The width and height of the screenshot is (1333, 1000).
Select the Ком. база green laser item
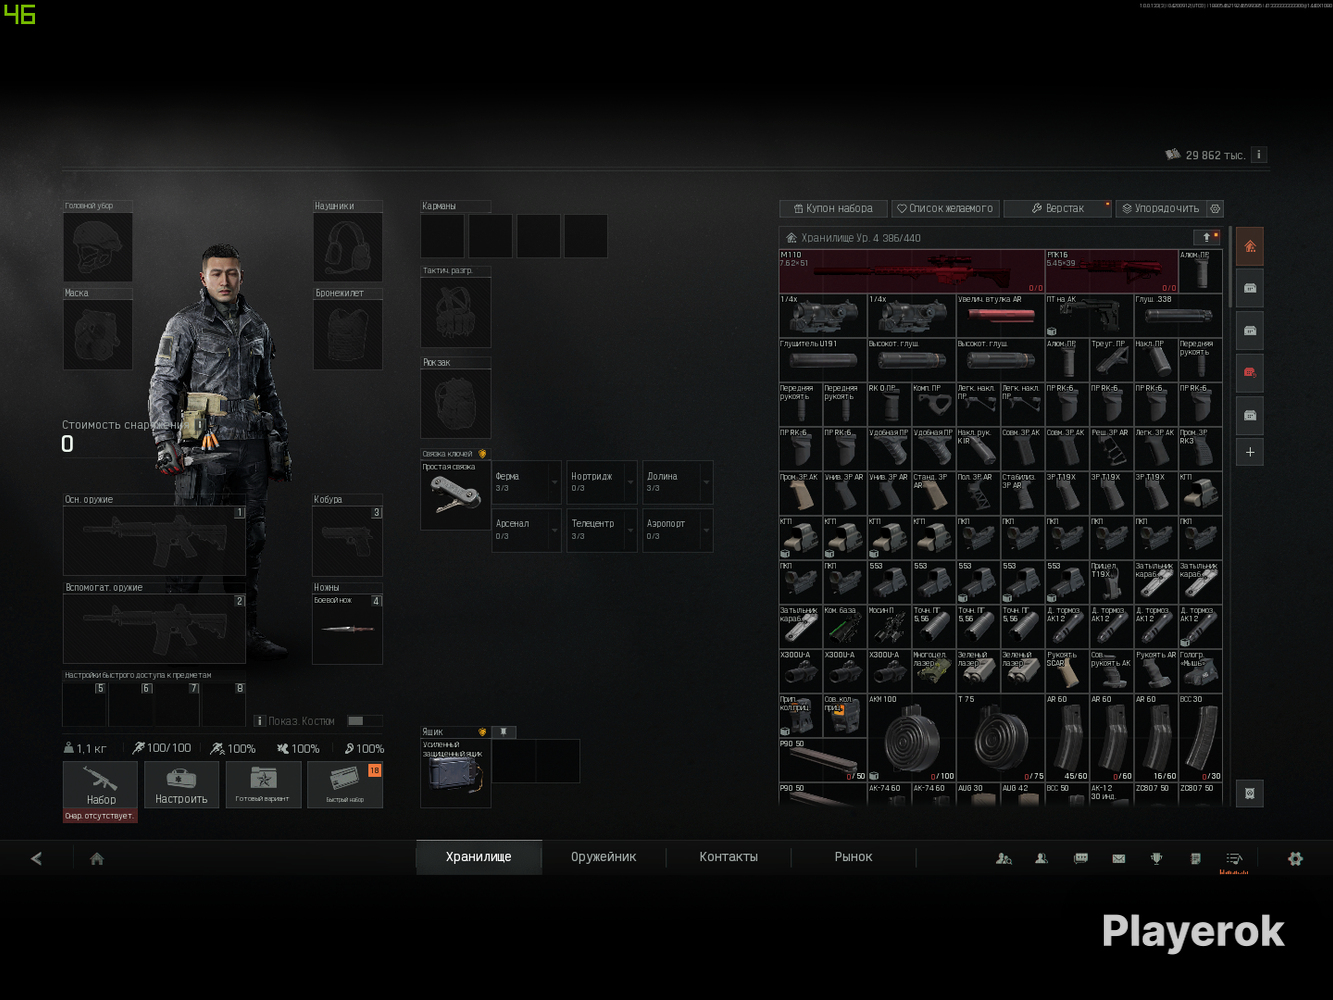click(844, 627)
